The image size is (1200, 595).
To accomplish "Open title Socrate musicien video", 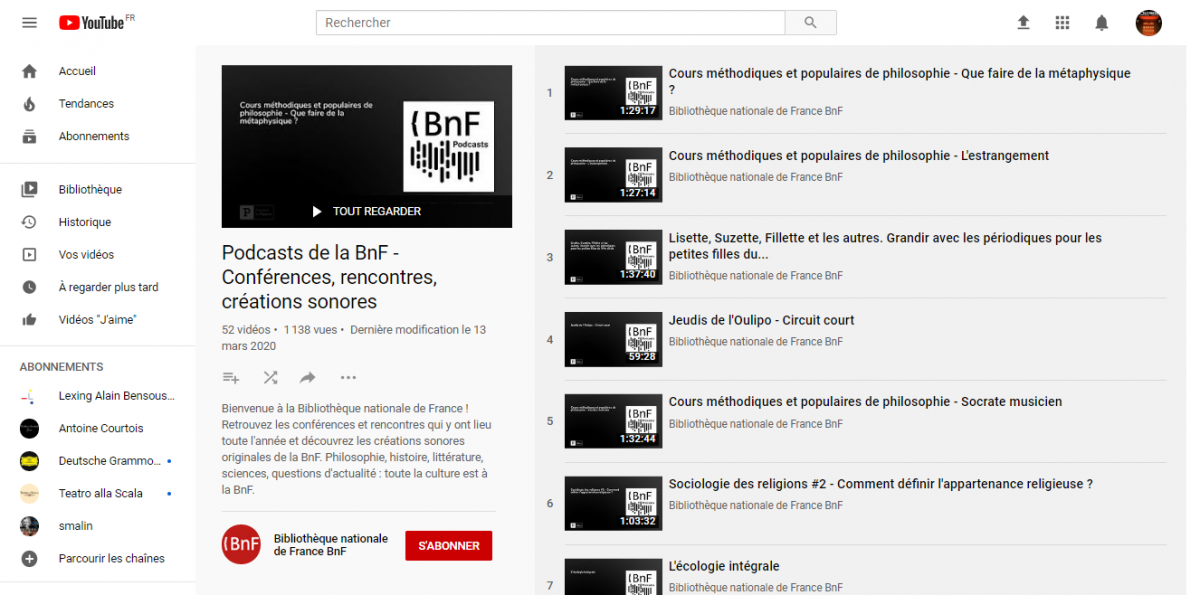I will 865,401.
